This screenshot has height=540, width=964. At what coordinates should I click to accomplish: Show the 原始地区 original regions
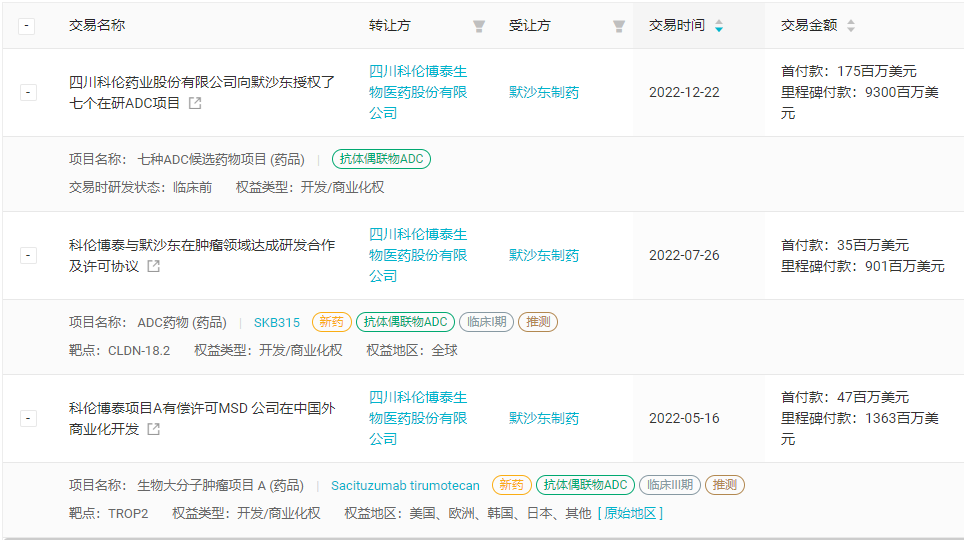click(x=630, y=513)
